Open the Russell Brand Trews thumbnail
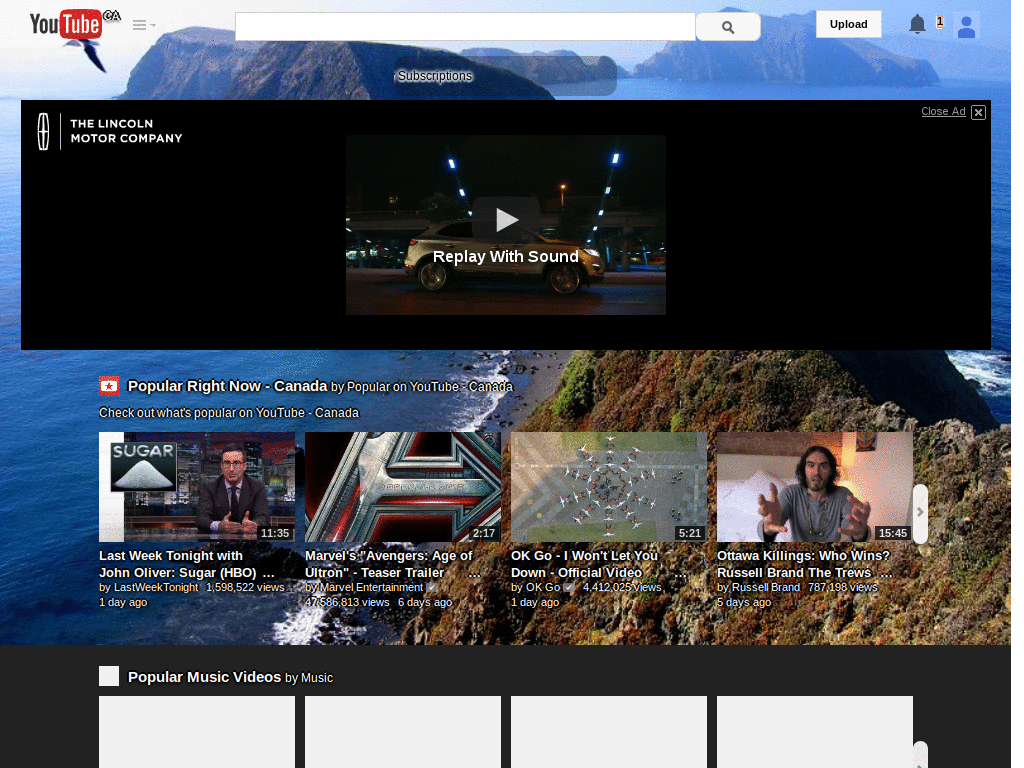Image resolution: width=1024 pixels, height=768 pixels. tap(815, 487)
